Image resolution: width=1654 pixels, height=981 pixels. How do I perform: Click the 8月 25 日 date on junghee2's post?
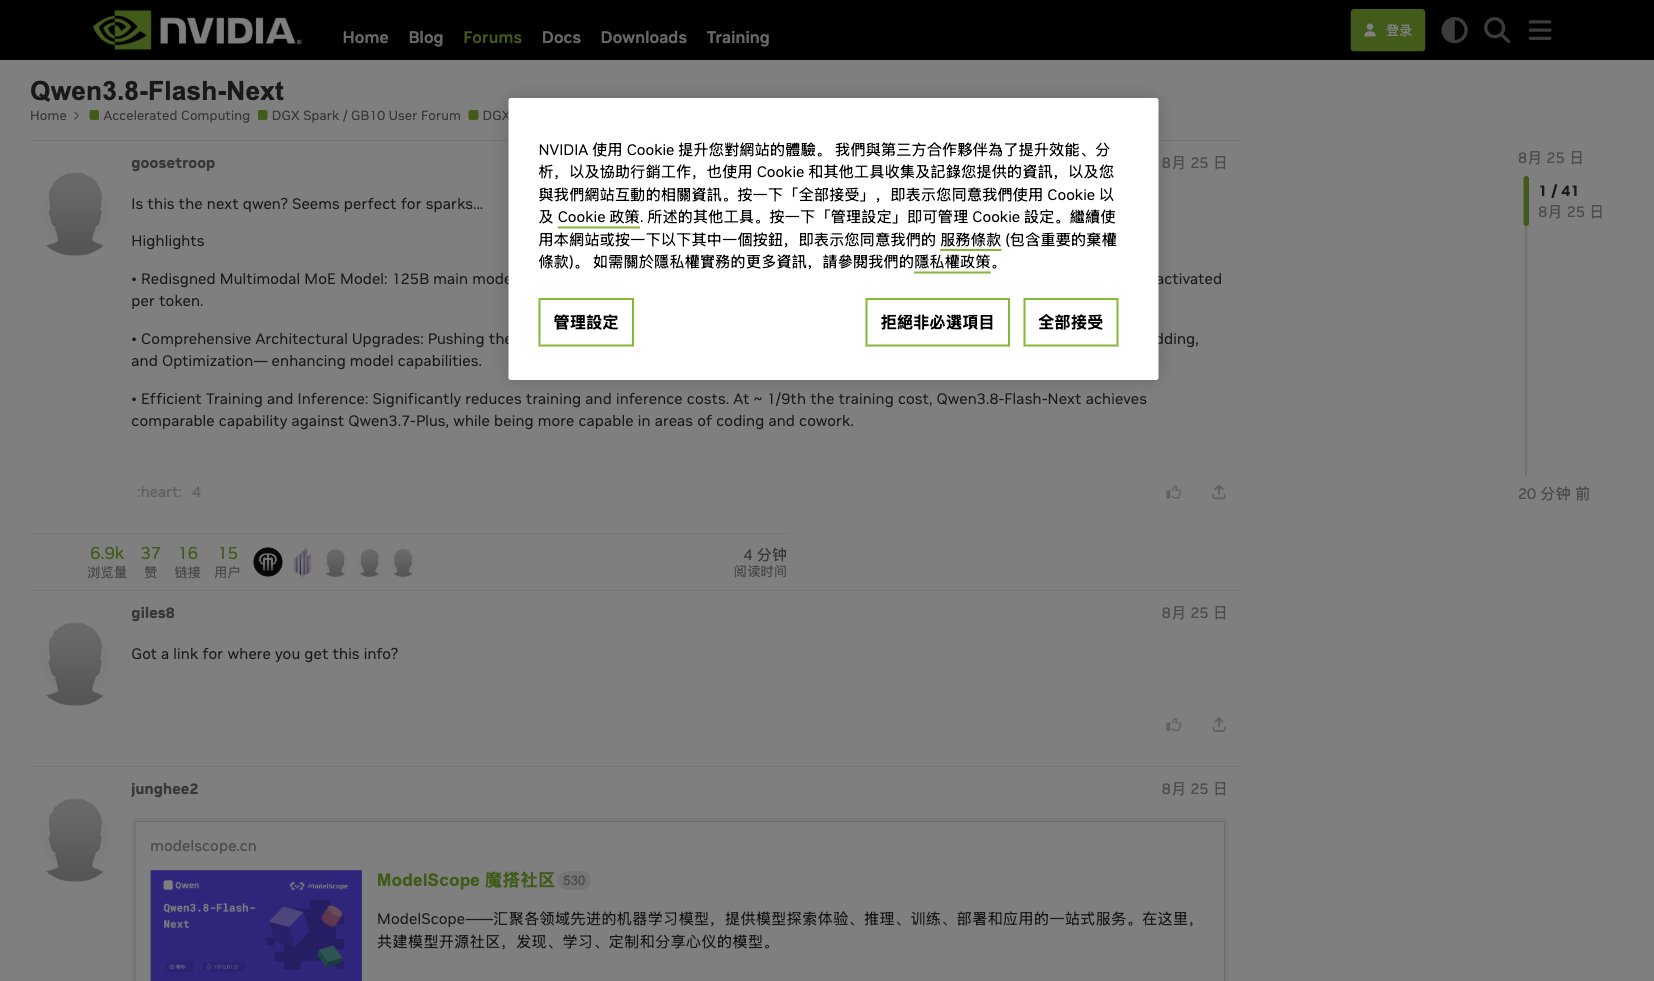tap(1194, 789)
